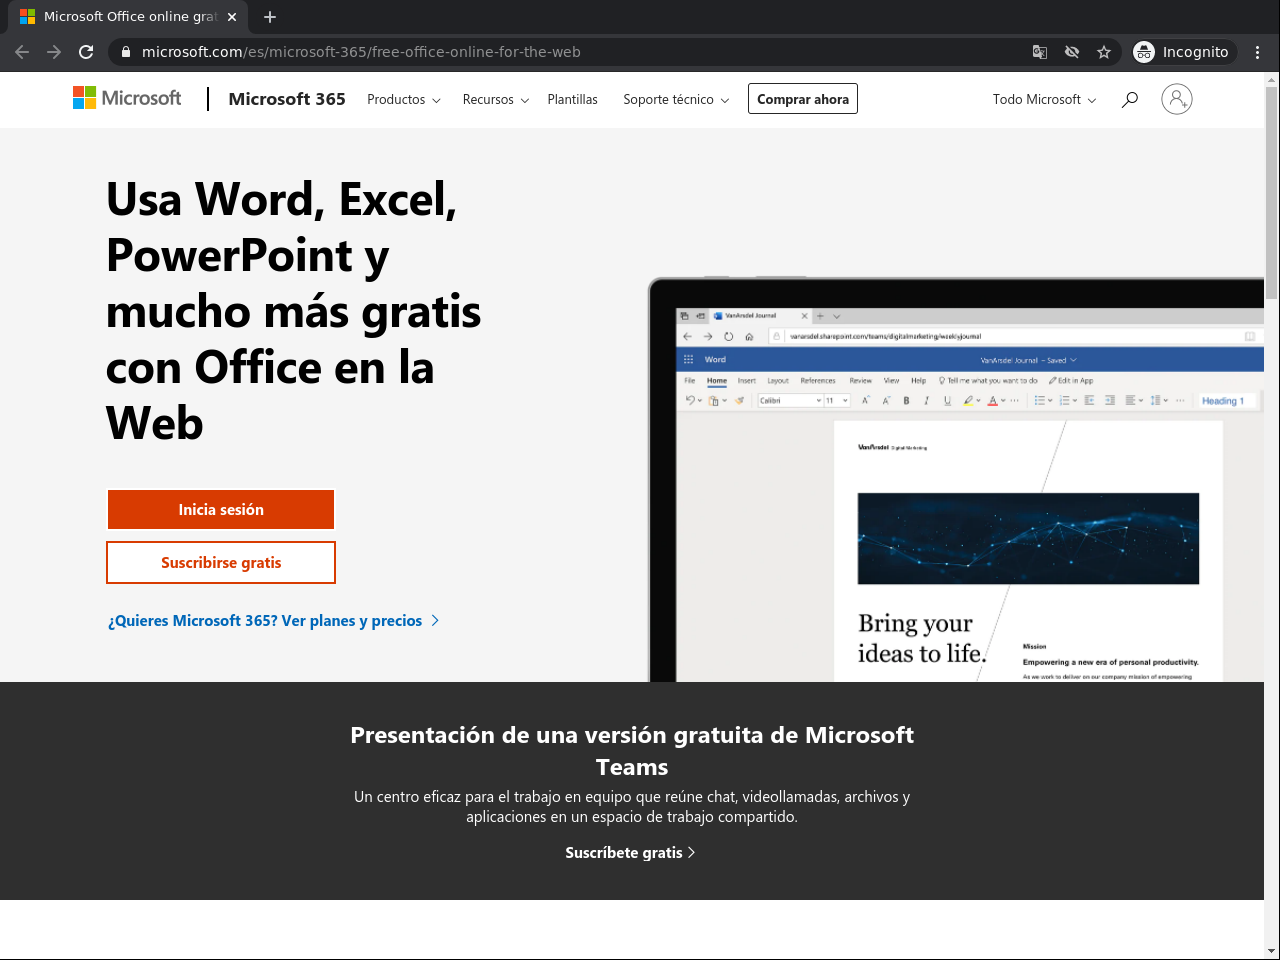Image resolution: width=1280 pixels, height=960 pixels.
Task: Click the tracking protection eye icon
Action: 1072,52
